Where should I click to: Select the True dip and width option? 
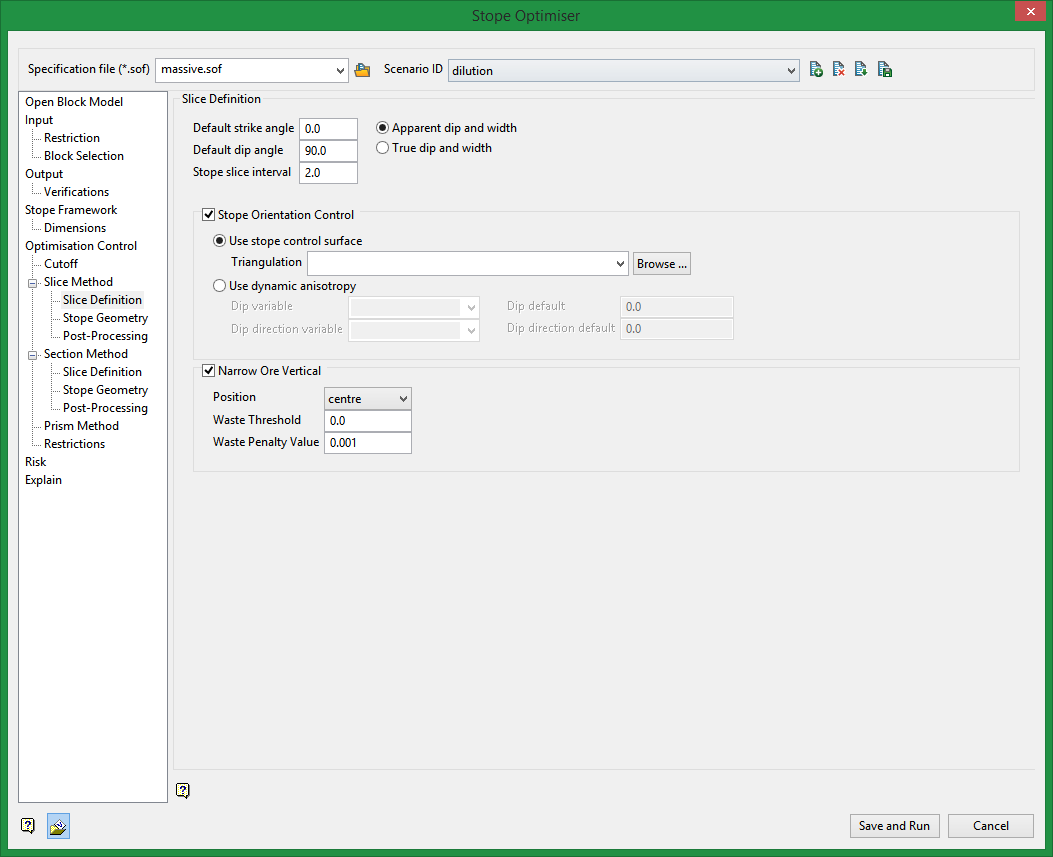(x=382, y=148)
